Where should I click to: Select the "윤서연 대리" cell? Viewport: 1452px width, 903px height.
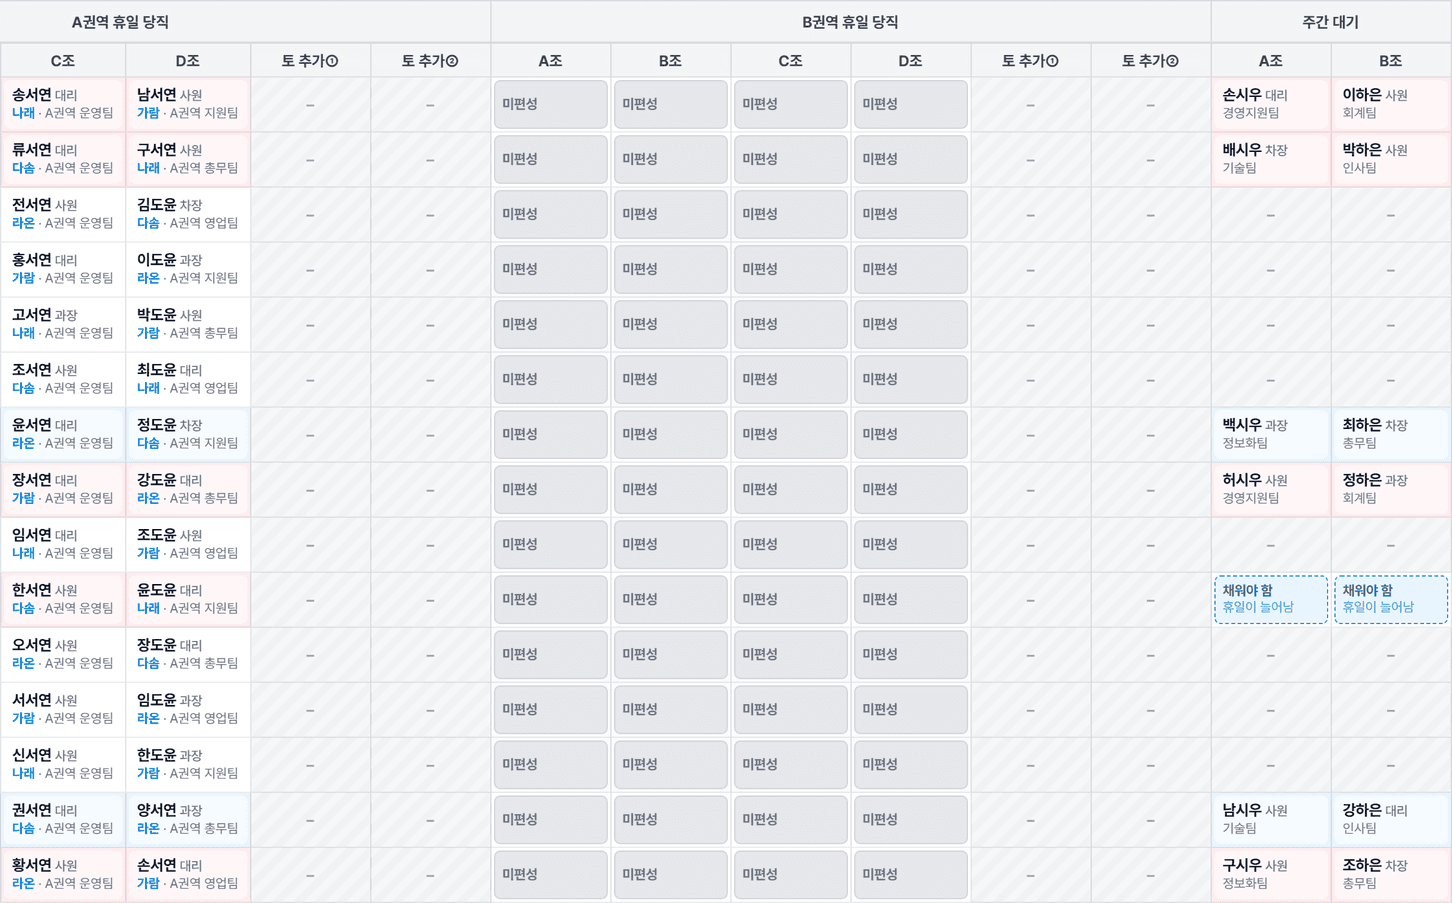pyautogui.click(x=63, y=434)
